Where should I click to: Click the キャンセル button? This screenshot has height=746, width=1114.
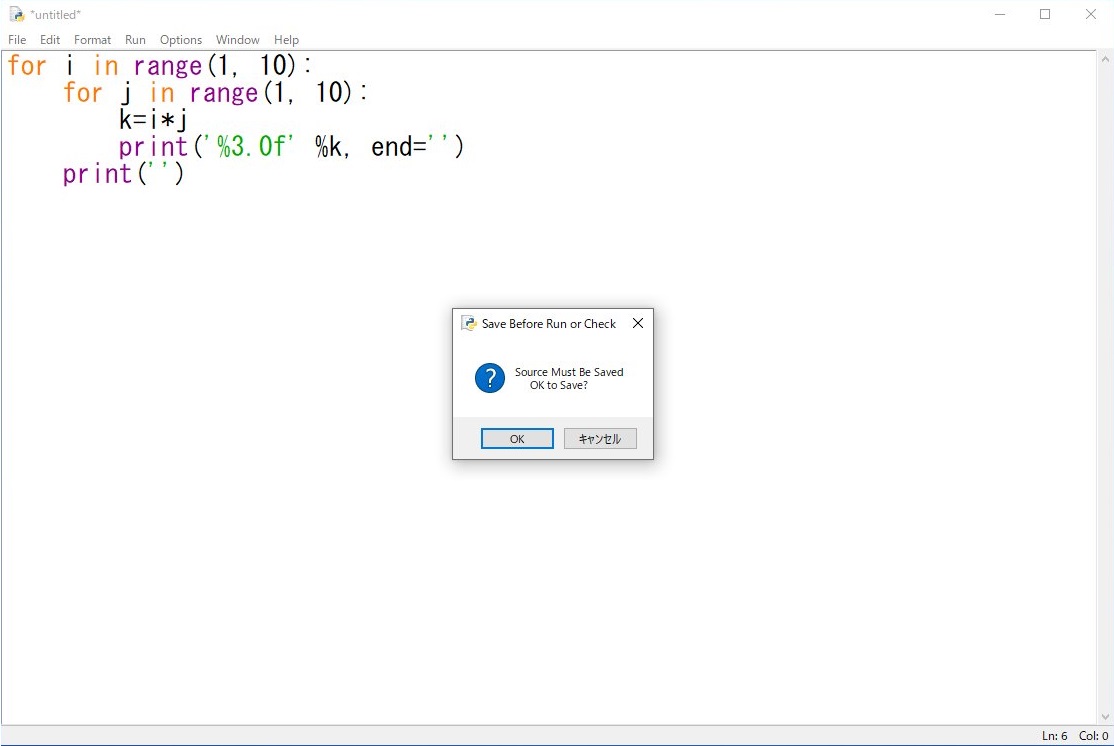click(x=600, y=439)
